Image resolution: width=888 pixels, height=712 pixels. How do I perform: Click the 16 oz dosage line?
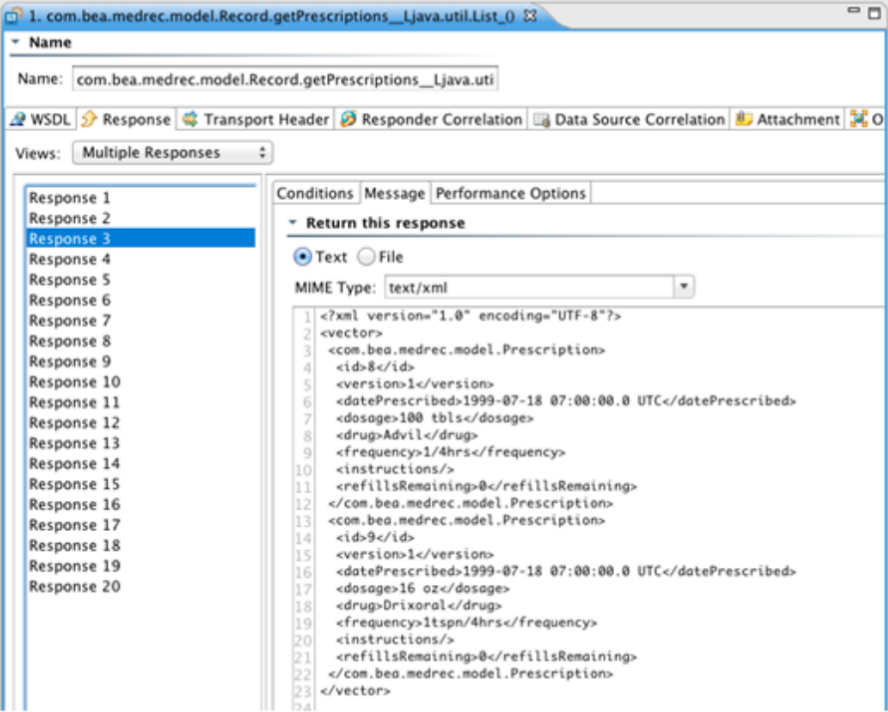(x=422, y=589)
